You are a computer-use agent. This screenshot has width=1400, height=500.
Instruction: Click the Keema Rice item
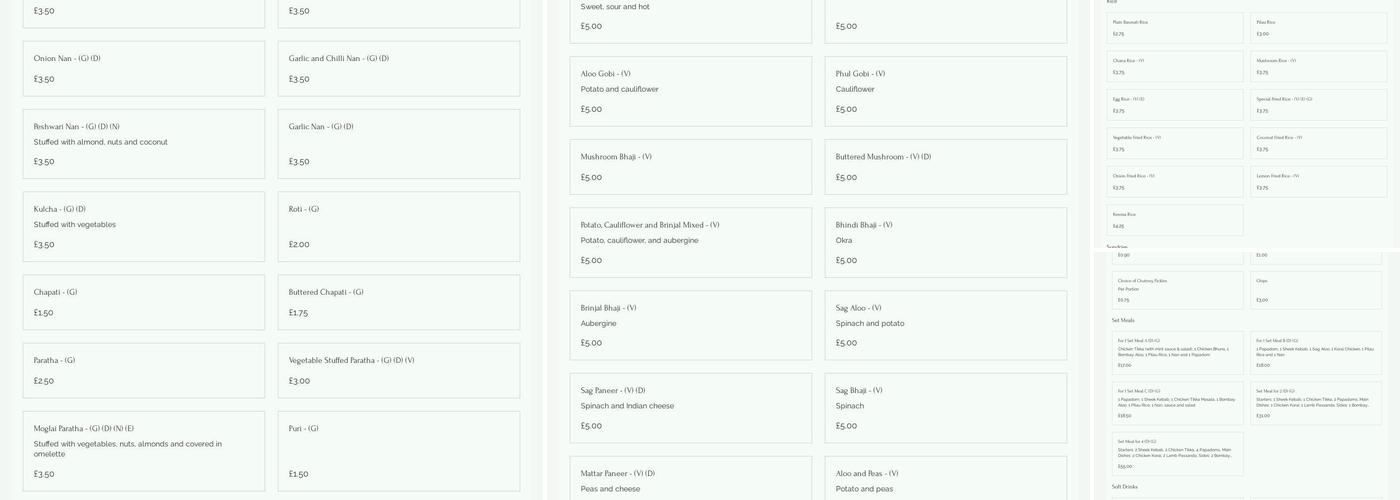[x=1175, y=220]
